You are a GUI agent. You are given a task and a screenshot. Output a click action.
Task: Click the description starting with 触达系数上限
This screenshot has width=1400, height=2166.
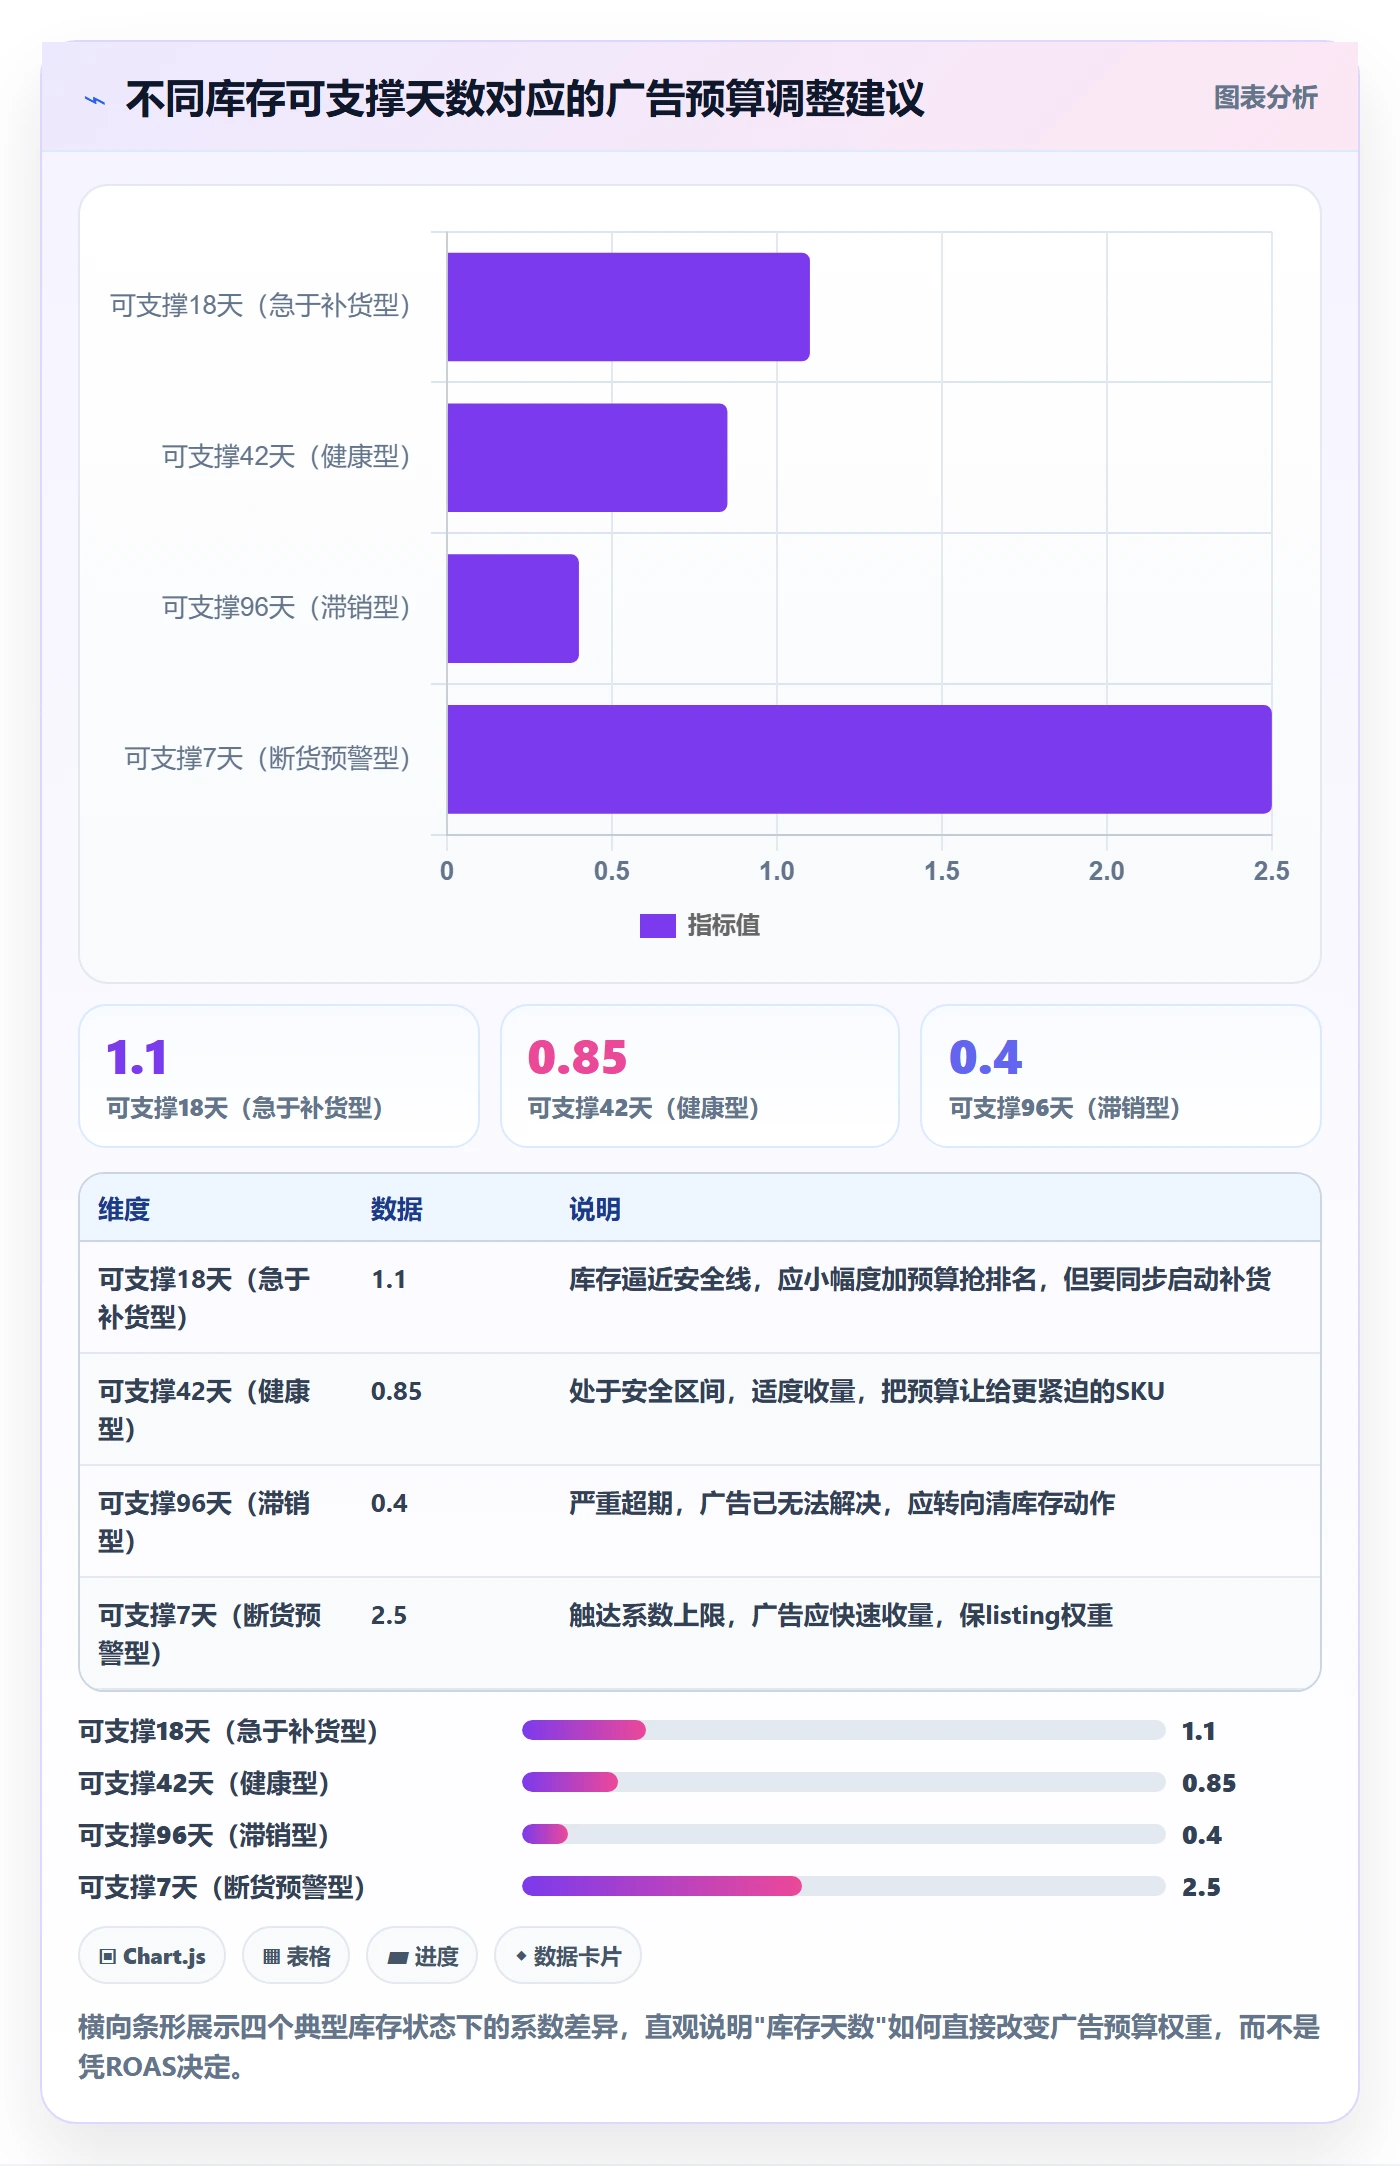841,1615
